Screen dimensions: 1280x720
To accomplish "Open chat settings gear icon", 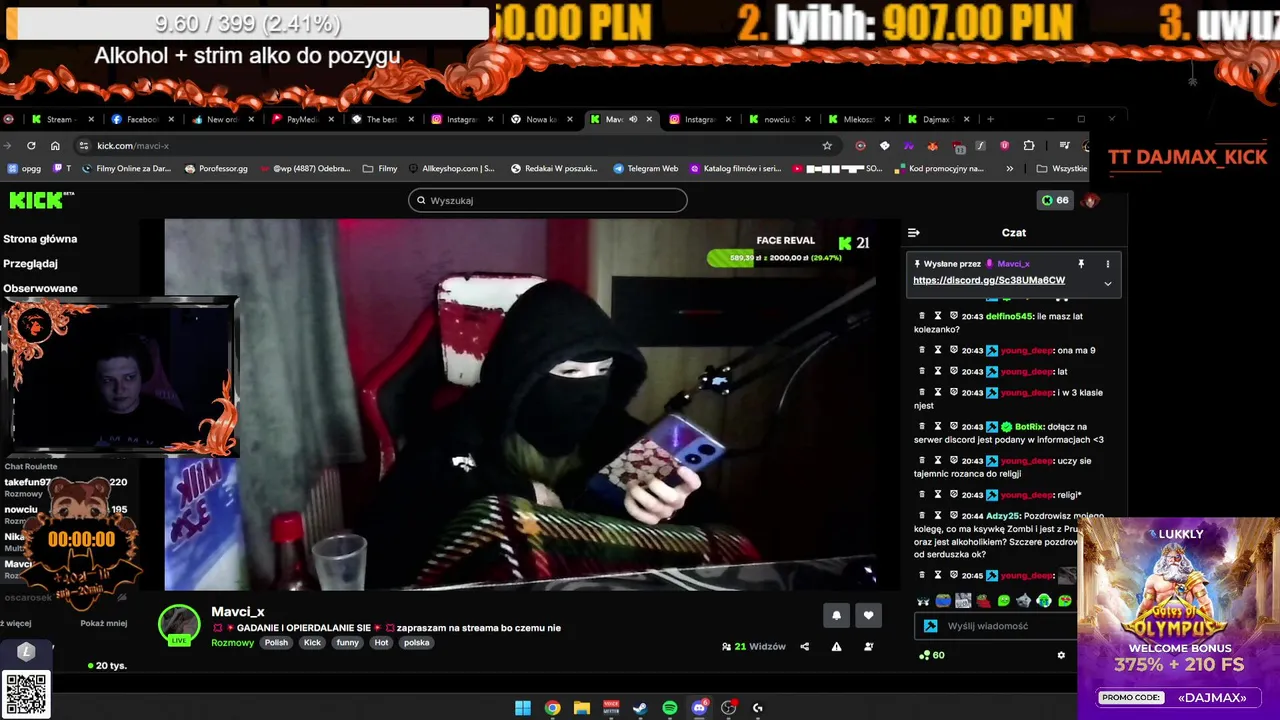I will point(1061,655).
